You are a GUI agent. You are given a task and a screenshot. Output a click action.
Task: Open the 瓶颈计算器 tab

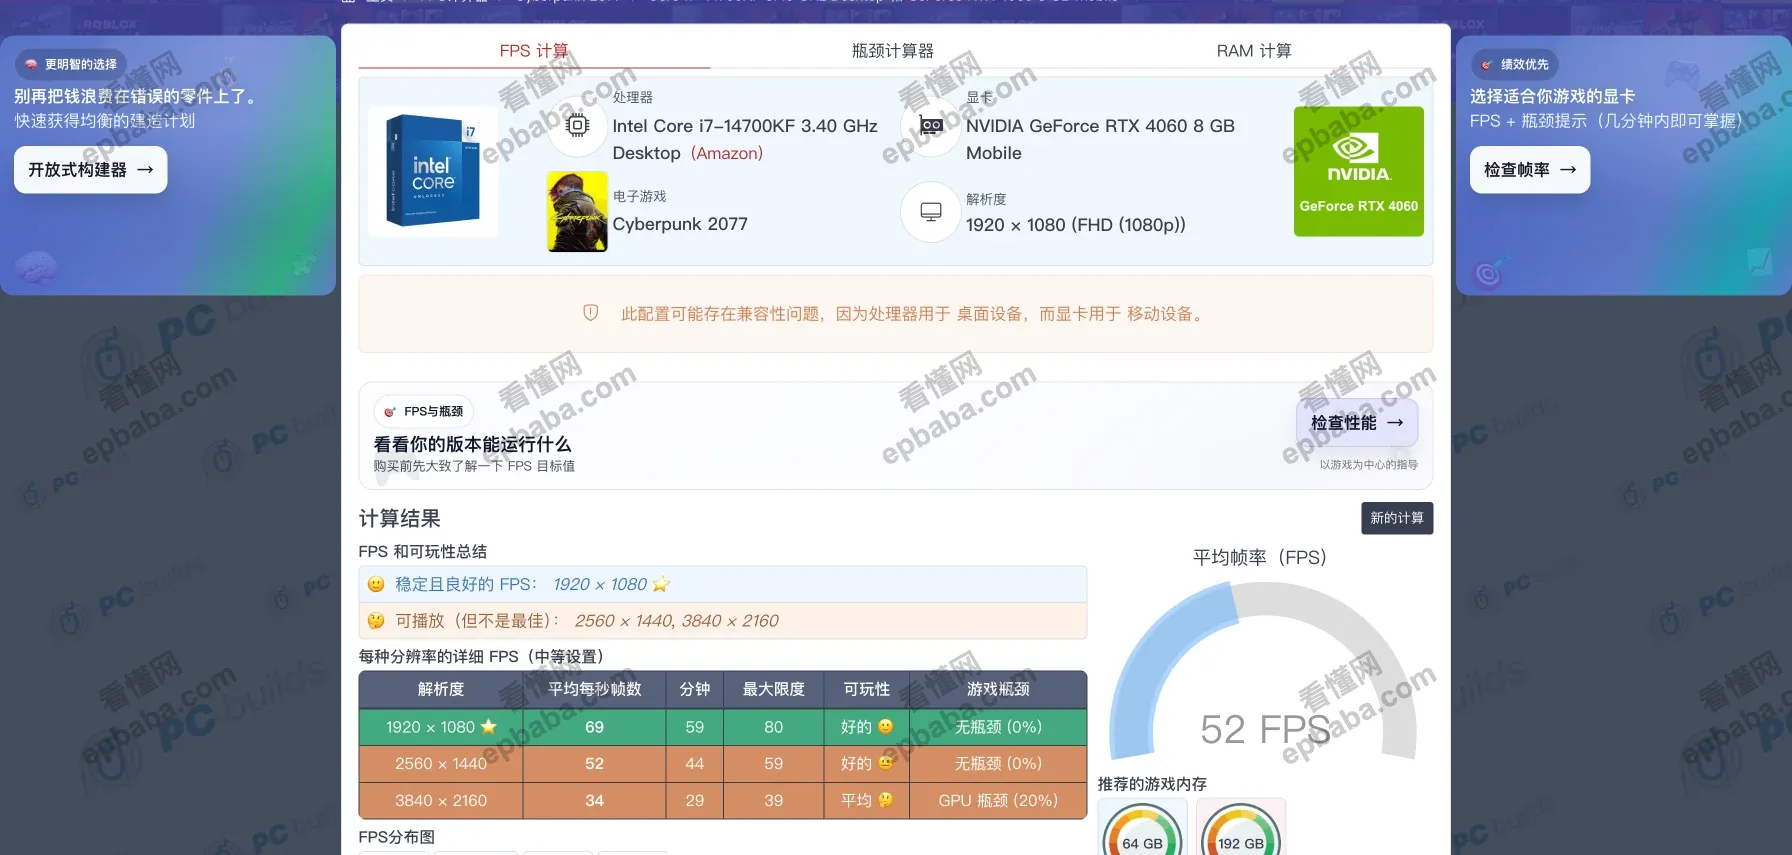[892, 51]
